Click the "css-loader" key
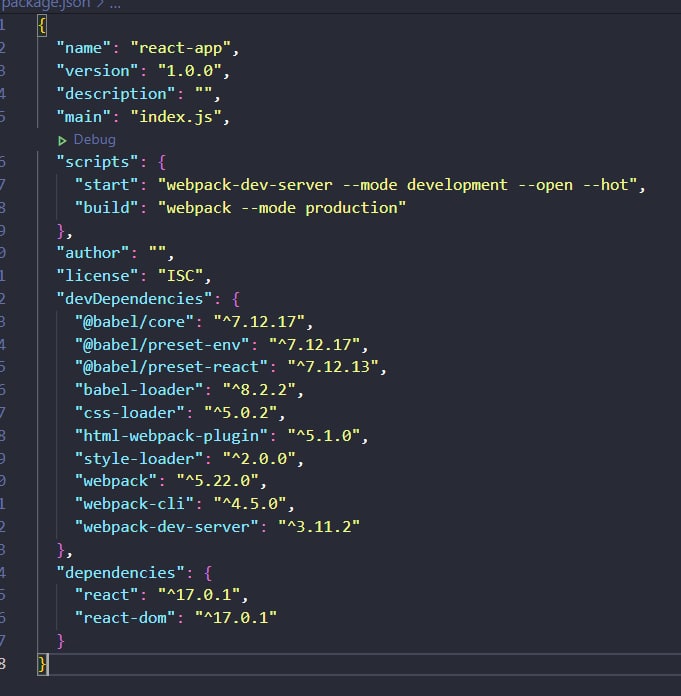The width and height of the screenshot is (681, 696). [130, 413]
